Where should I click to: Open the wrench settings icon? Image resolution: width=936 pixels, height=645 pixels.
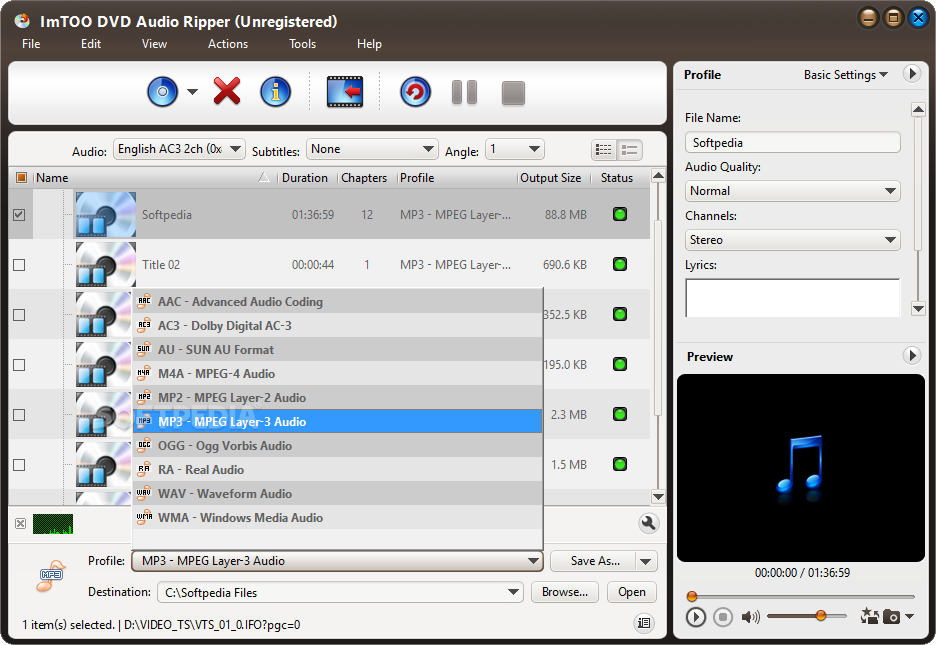pos(648,523)
